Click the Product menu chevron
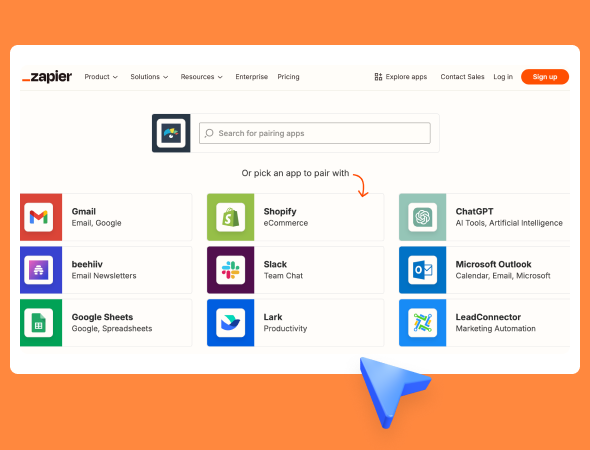The height and width of the screenshot is (450, 590). click(x=115, y=77)
